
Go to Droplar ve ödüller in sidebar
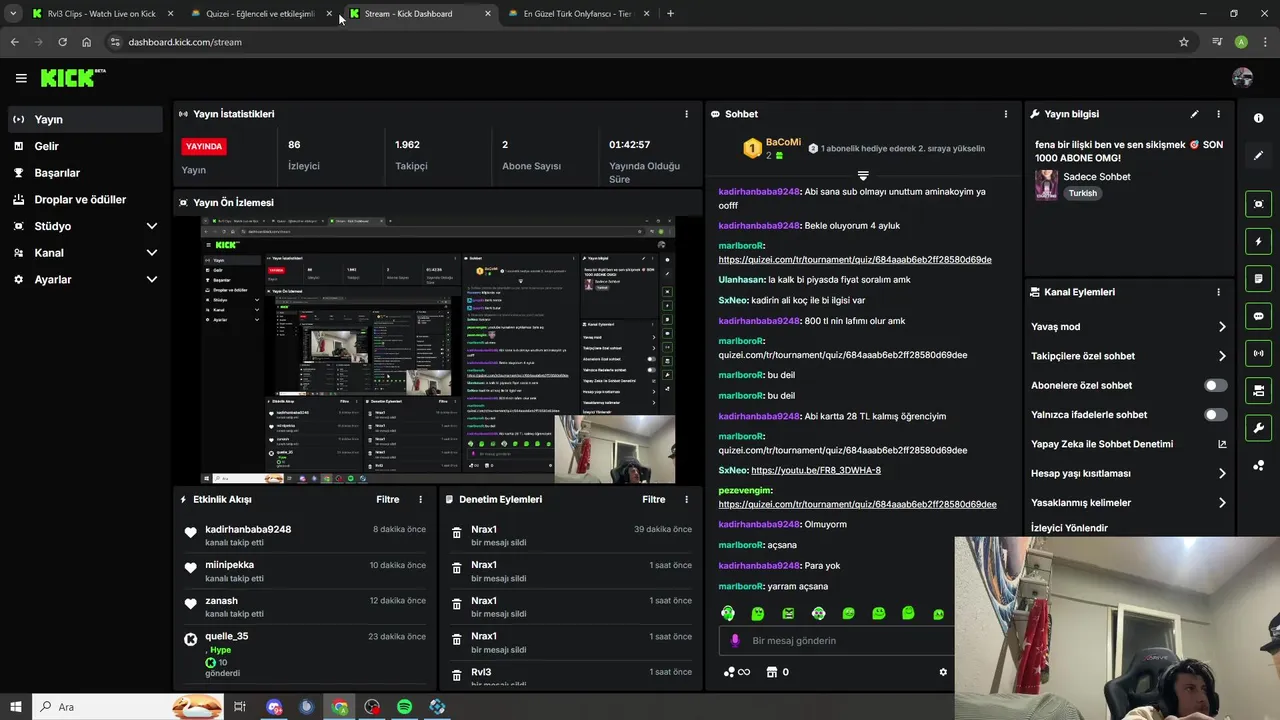tap(85, 200)
